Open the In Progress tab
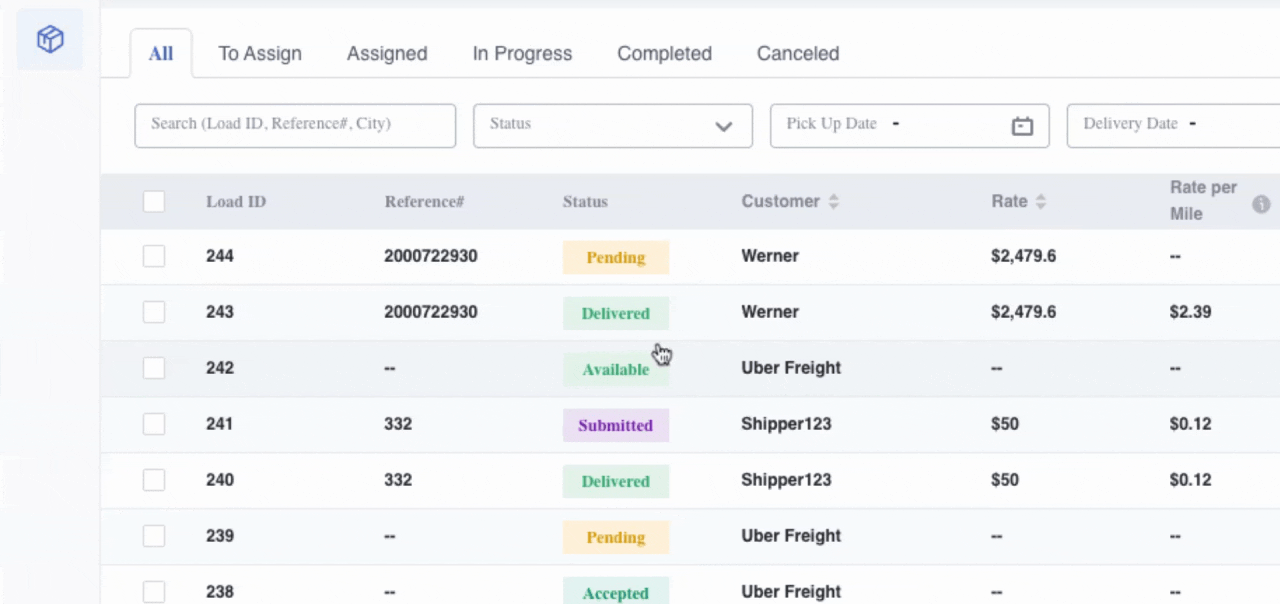This screenshot has width=1280, height=604. pyautogui.click(x=522, y=54)
